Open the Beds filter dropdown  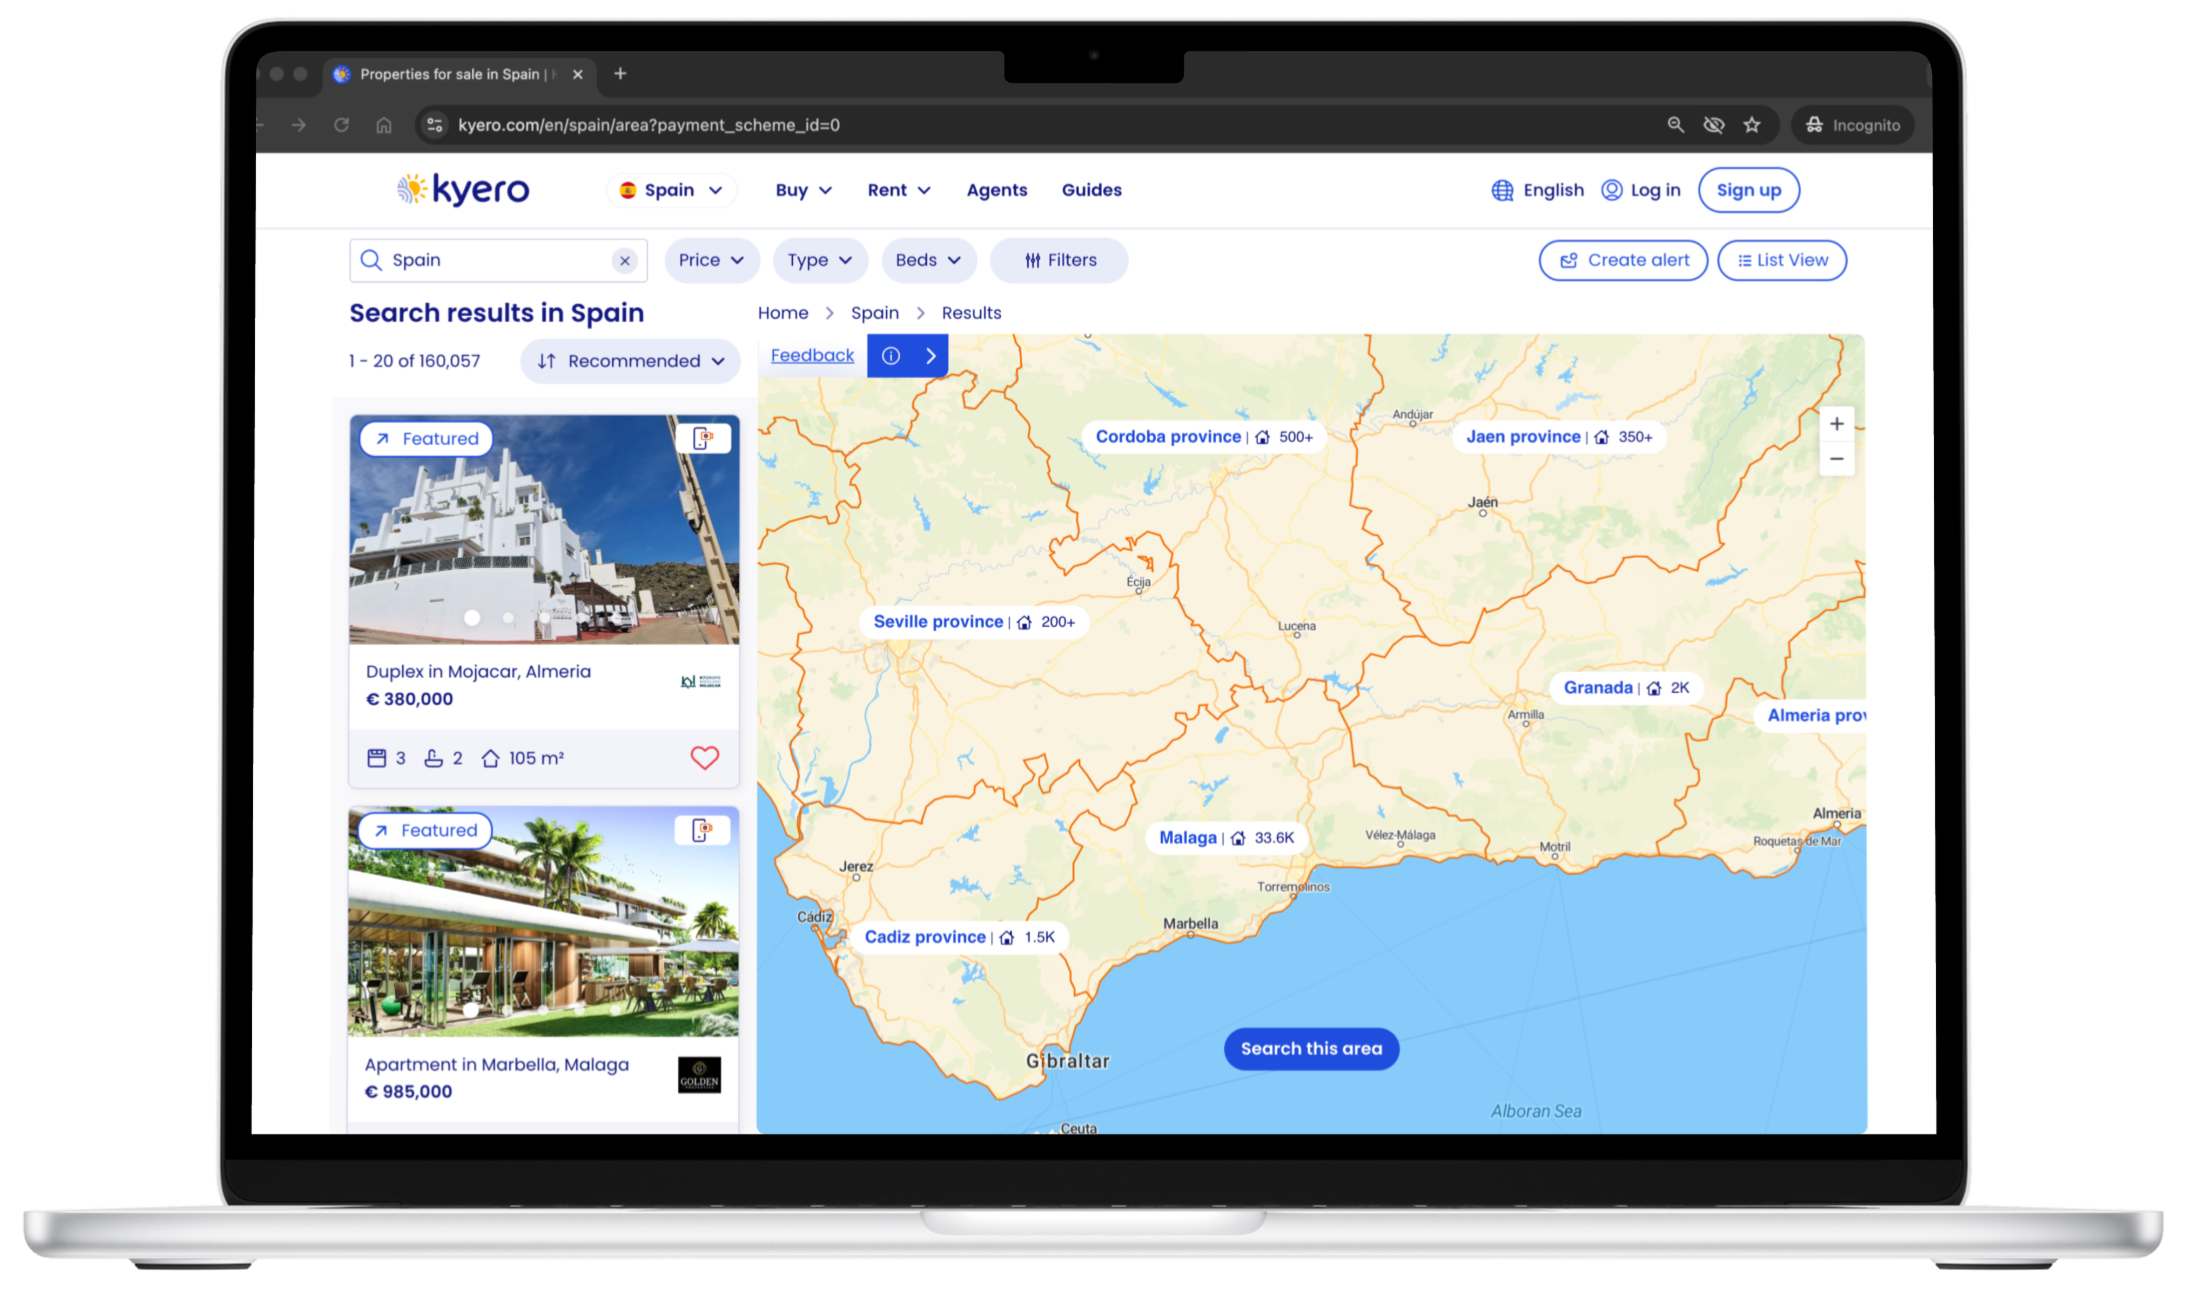click(x=928, y=260)
